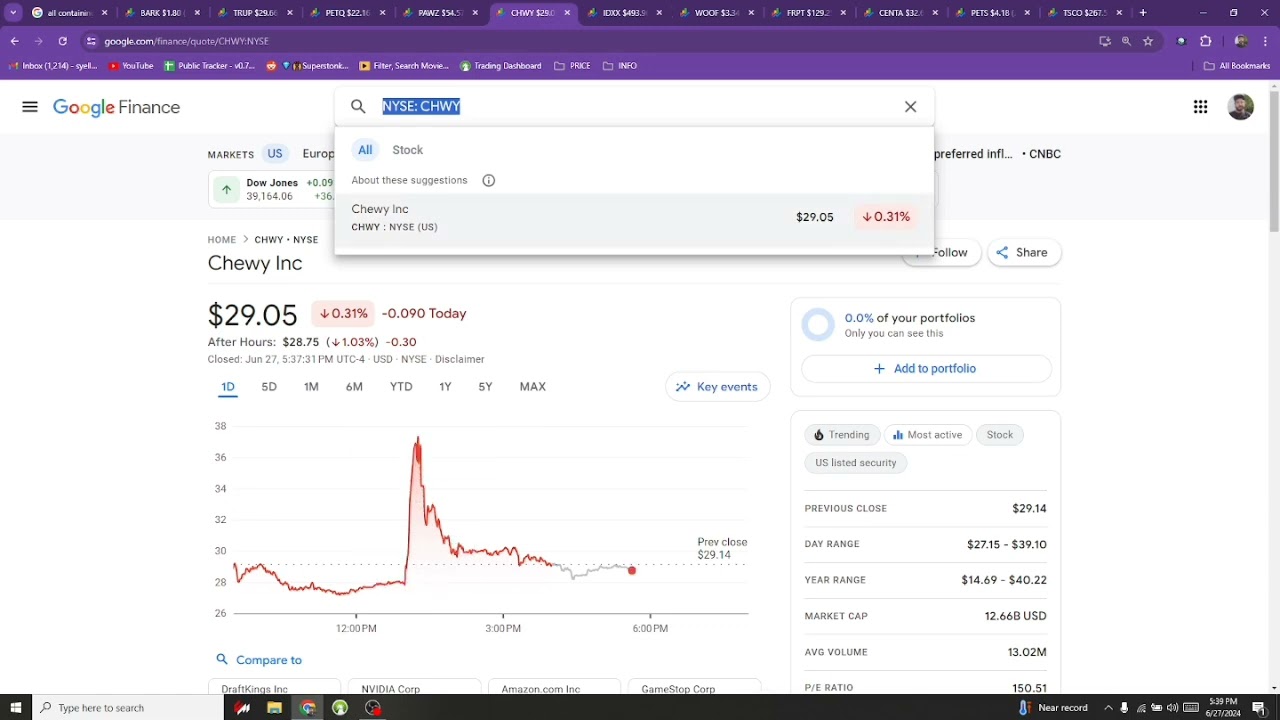The height and width of the screenshot is (720, 1280).
Task: Open the INFO bookmarks folder
Action: [620, 66]
